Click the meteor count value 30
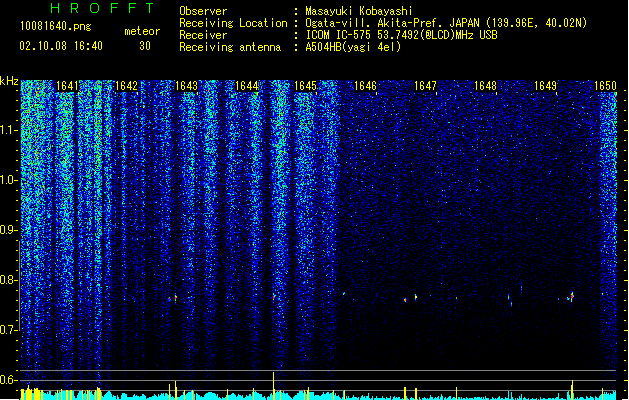The height and width of the screenshot is (400, 629). click(x=145, y=46)
